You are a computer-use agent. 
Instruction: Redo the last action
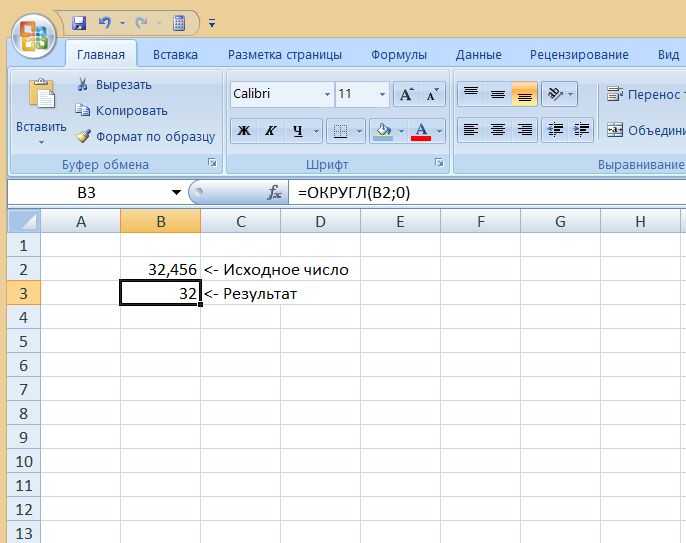tap(141, 22)
